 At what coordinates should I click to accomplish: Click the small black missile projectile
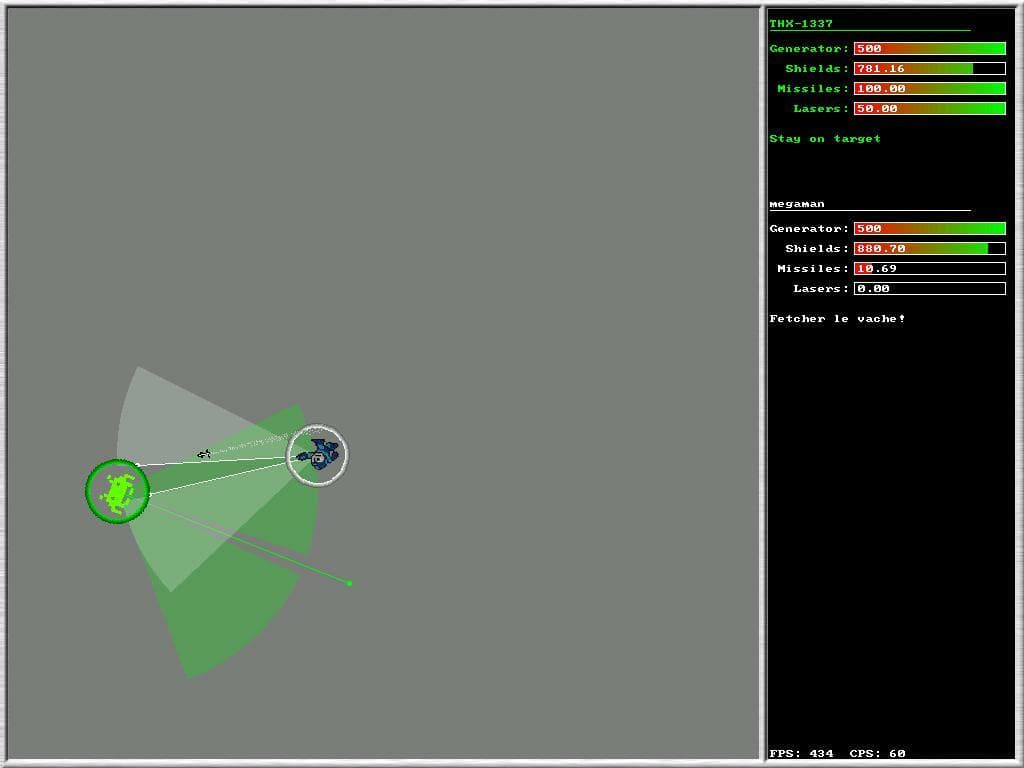[x=204, y=454]
